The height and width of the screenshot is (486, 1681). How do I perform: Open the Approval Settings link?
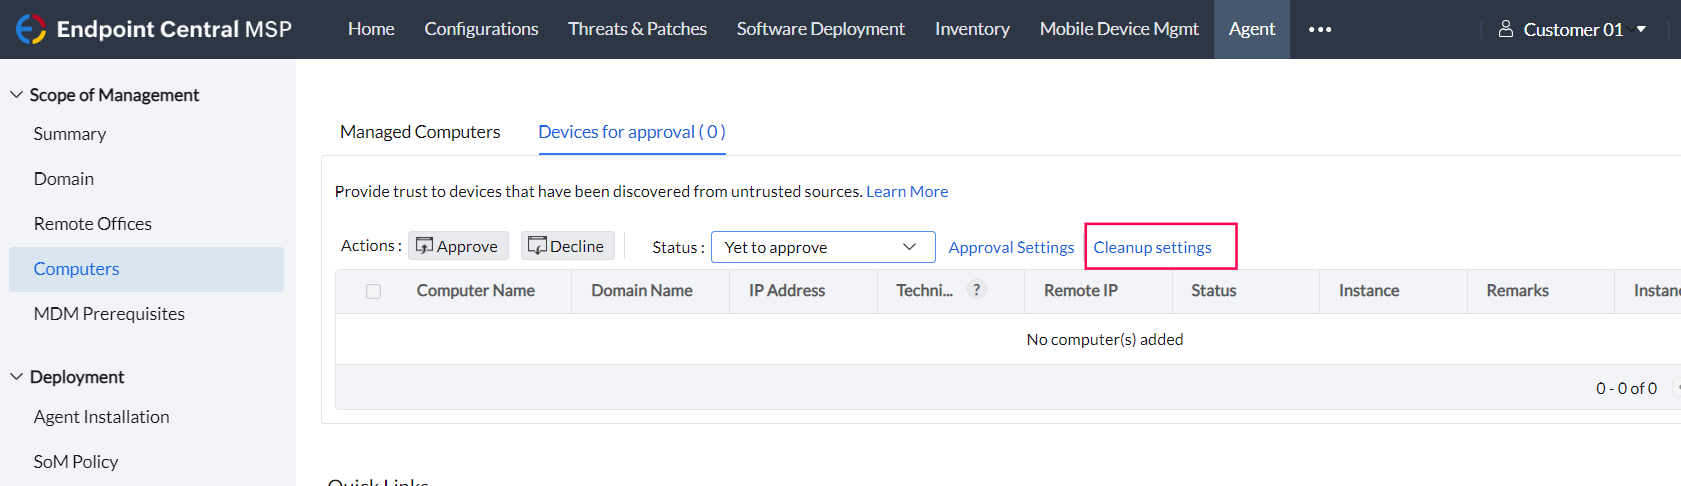[x=1011, y=247]
